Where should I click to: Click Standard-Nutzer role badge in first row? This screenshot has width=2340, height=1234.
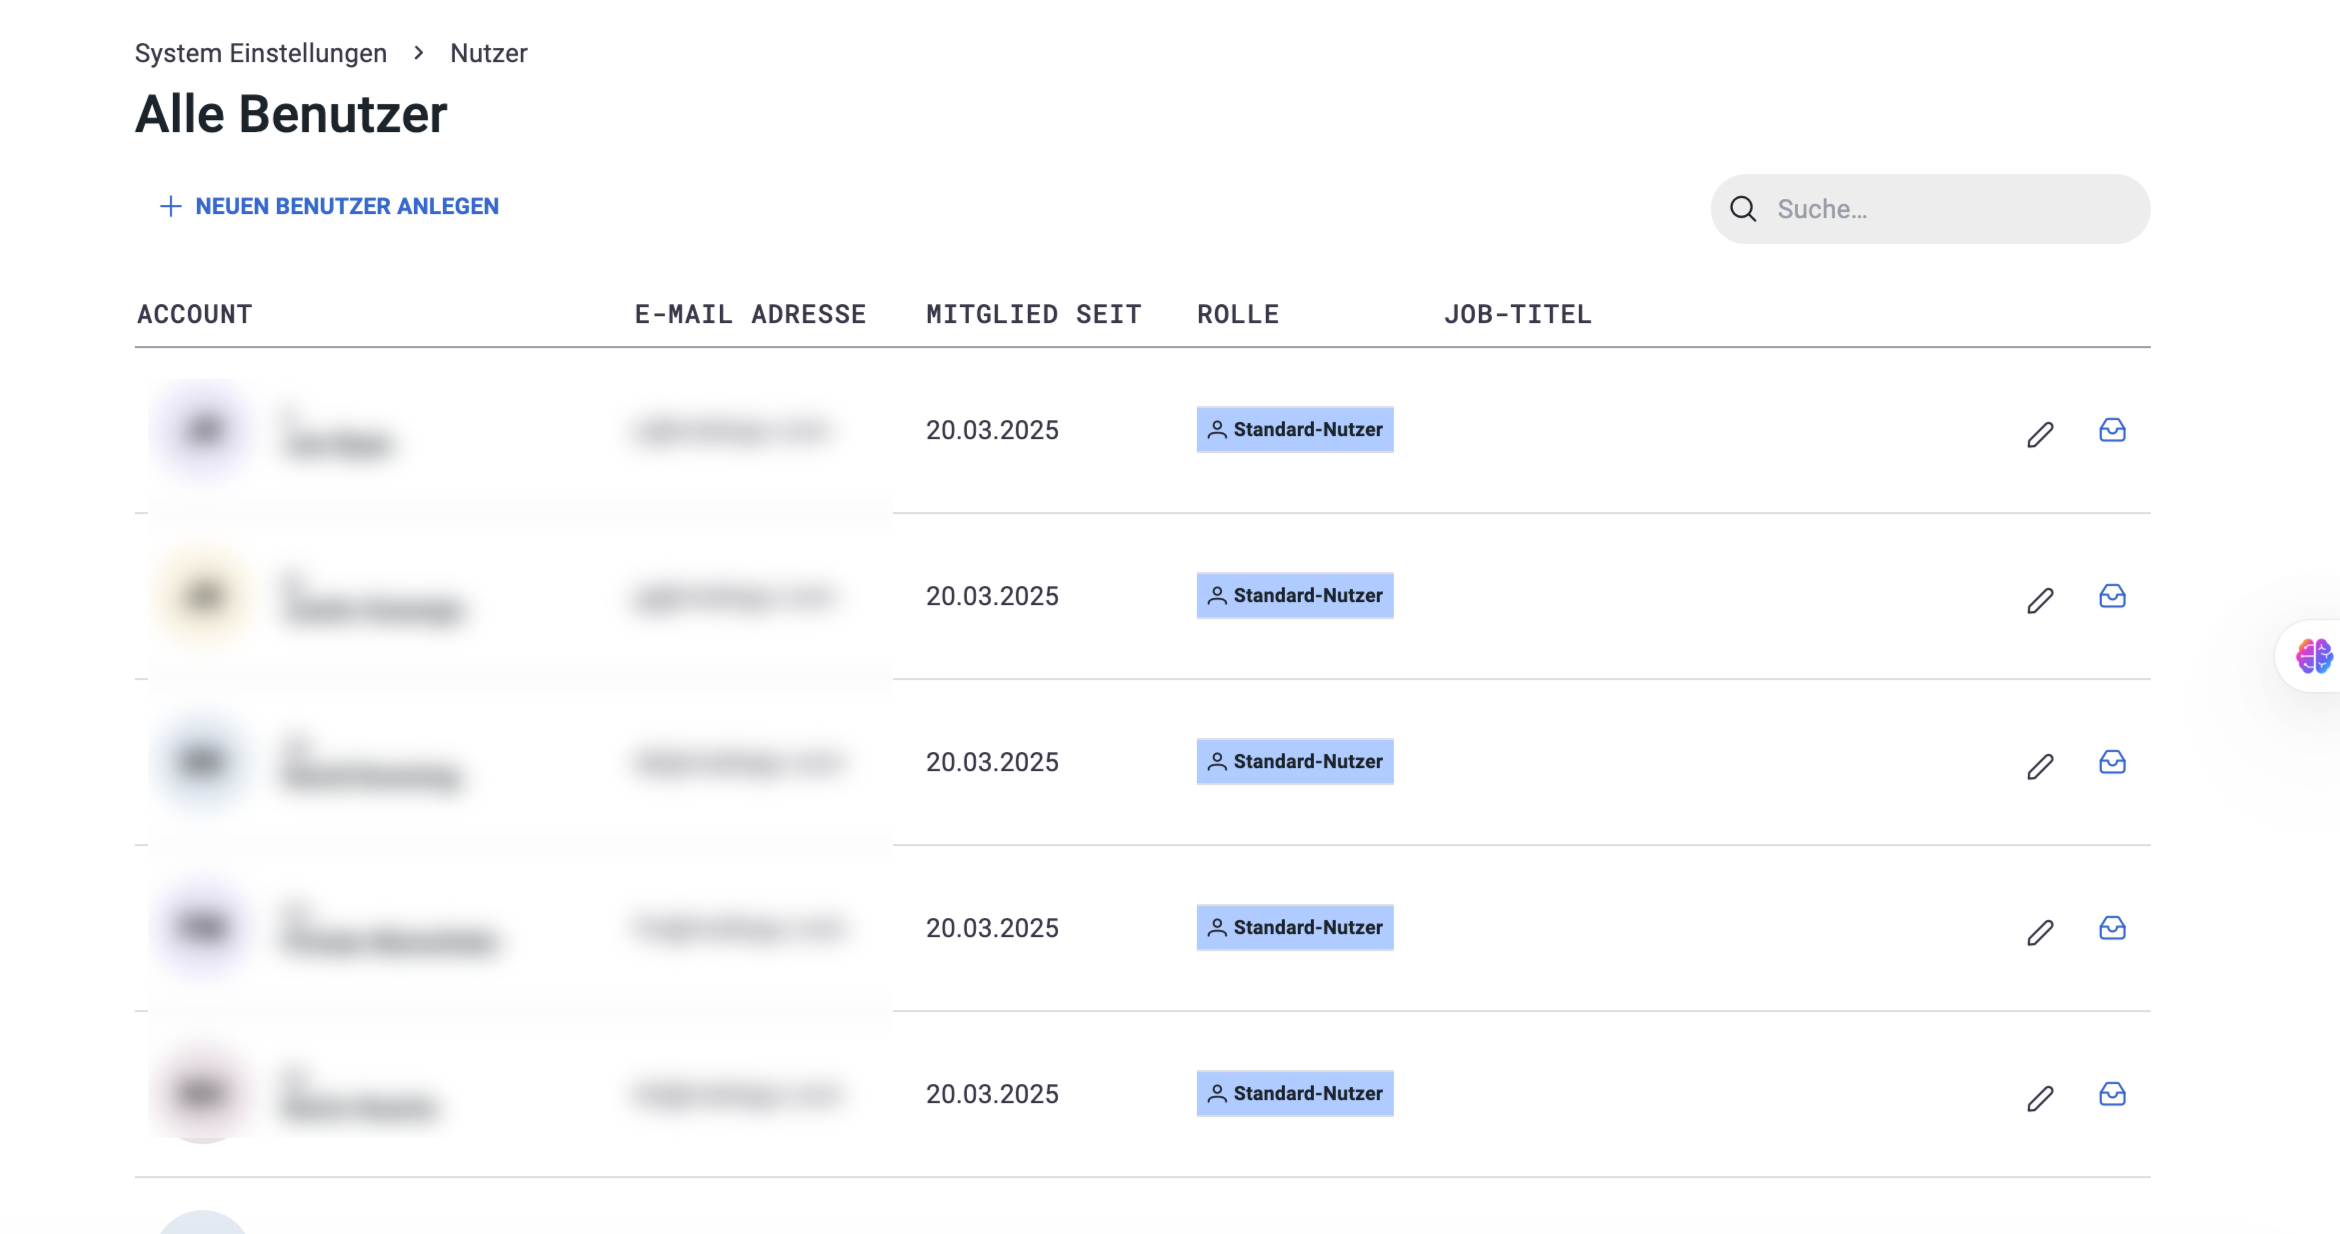click(1295, 429)
